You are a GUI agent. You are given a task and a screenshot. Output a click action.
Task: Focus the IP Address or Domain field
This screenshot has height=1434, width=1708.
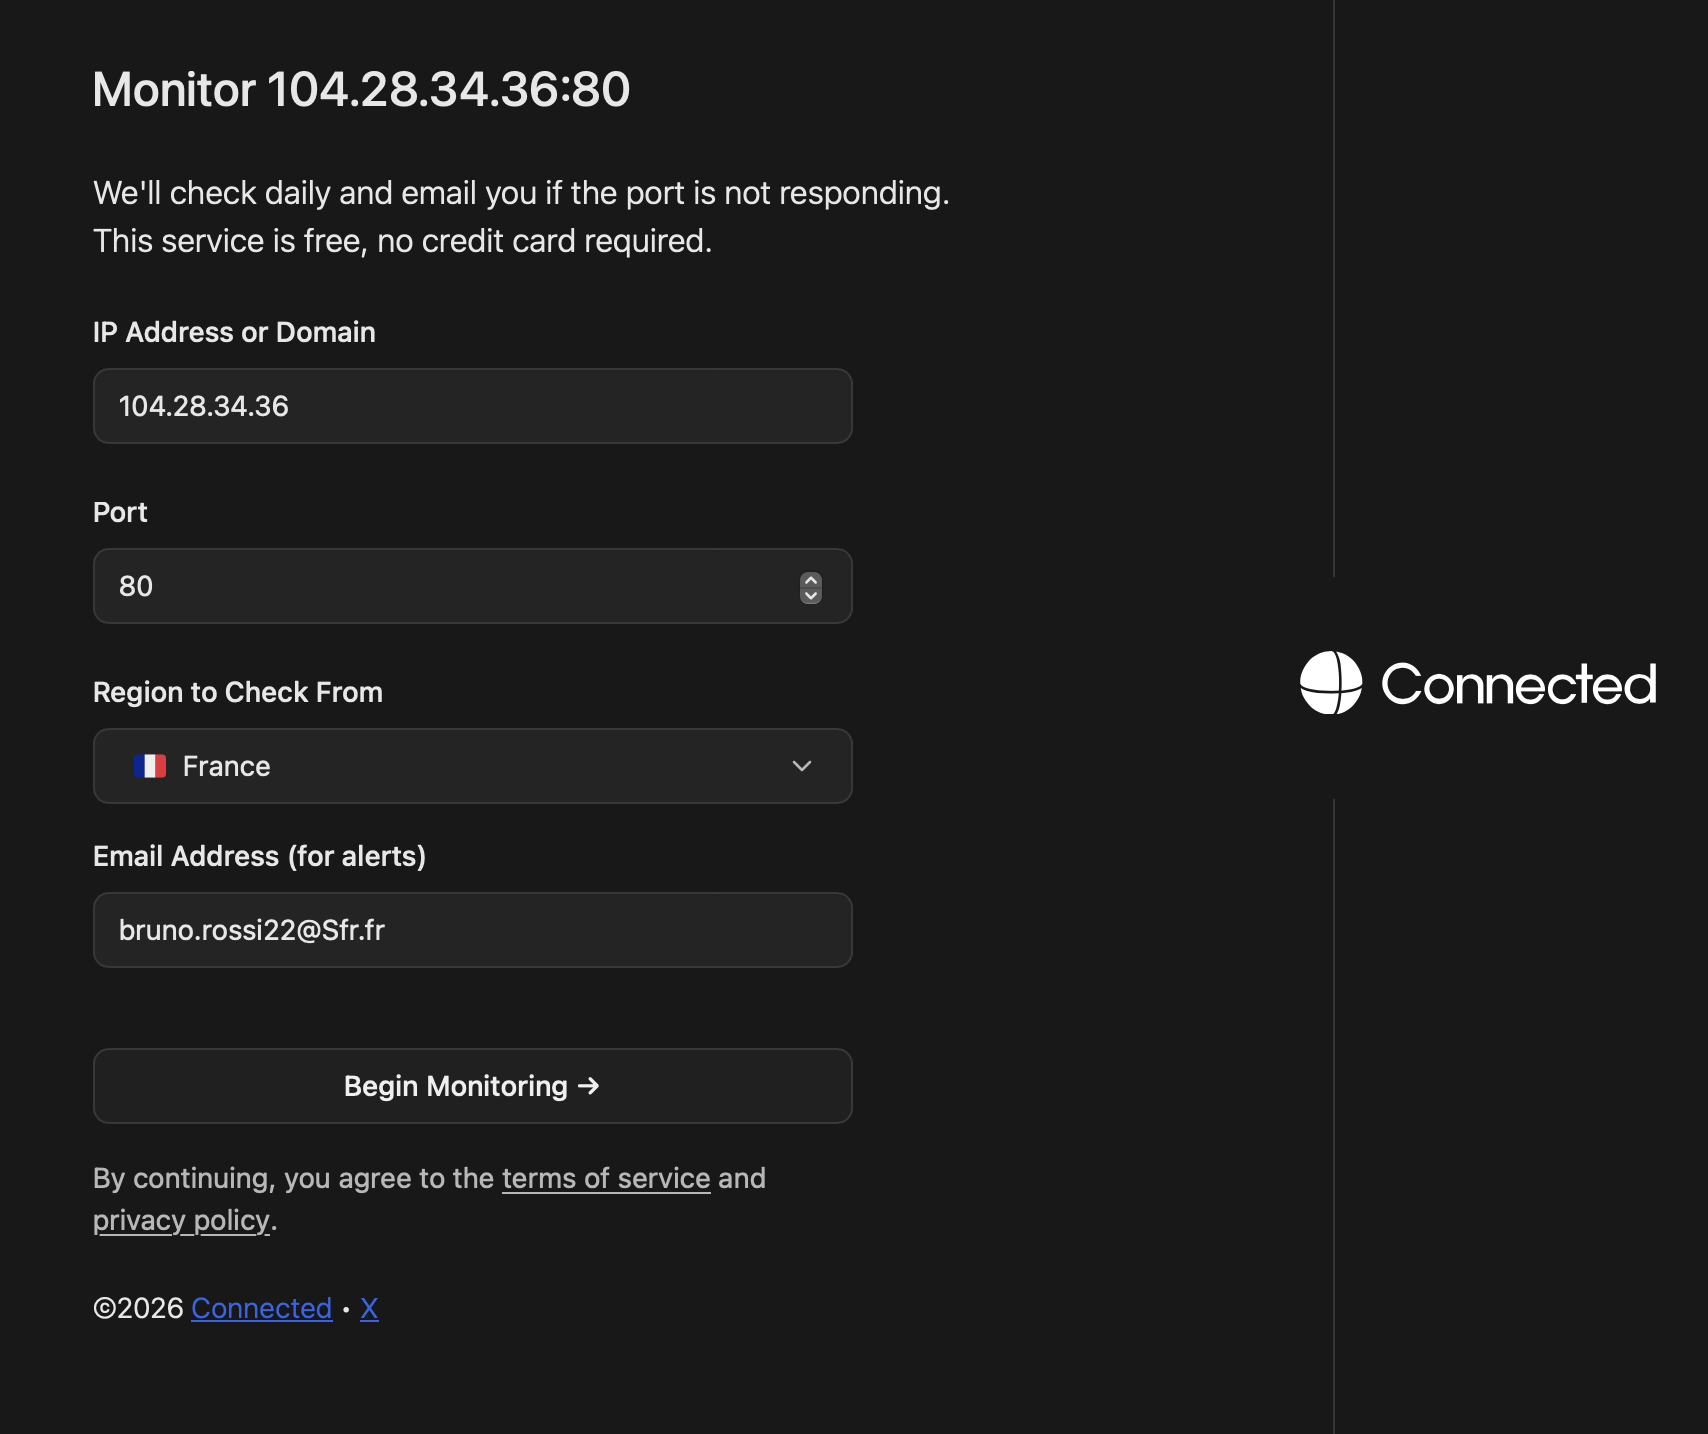(x=472, y=406)
